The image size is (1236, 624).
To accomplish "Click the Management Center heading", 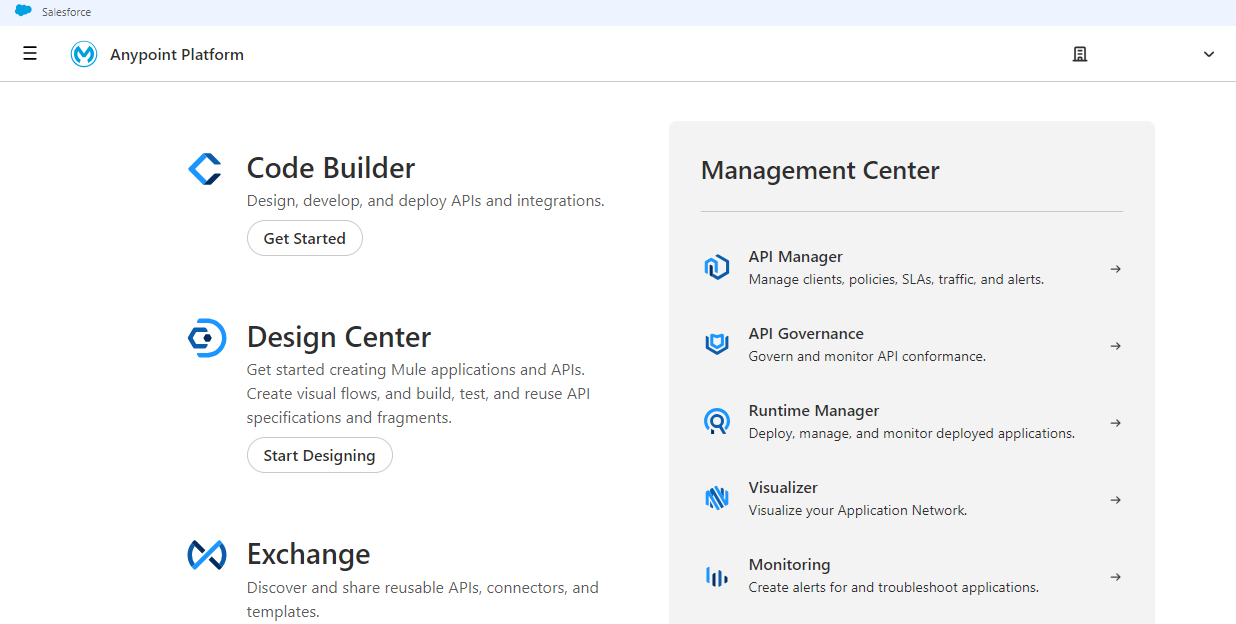I will (x=820, y=171).
